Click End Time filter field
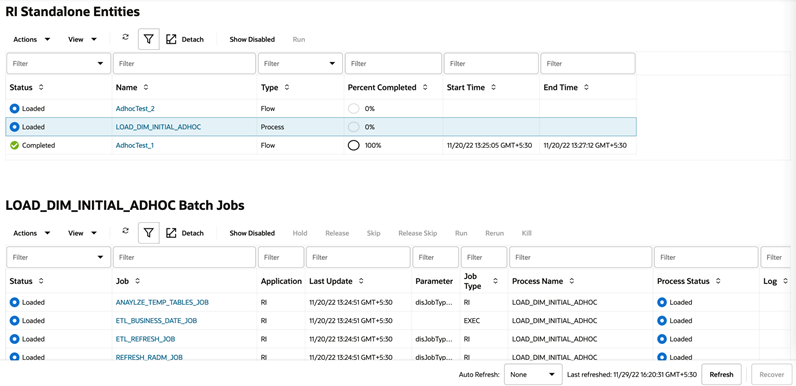This screenshot has width=796, height=386. (588, 63)
